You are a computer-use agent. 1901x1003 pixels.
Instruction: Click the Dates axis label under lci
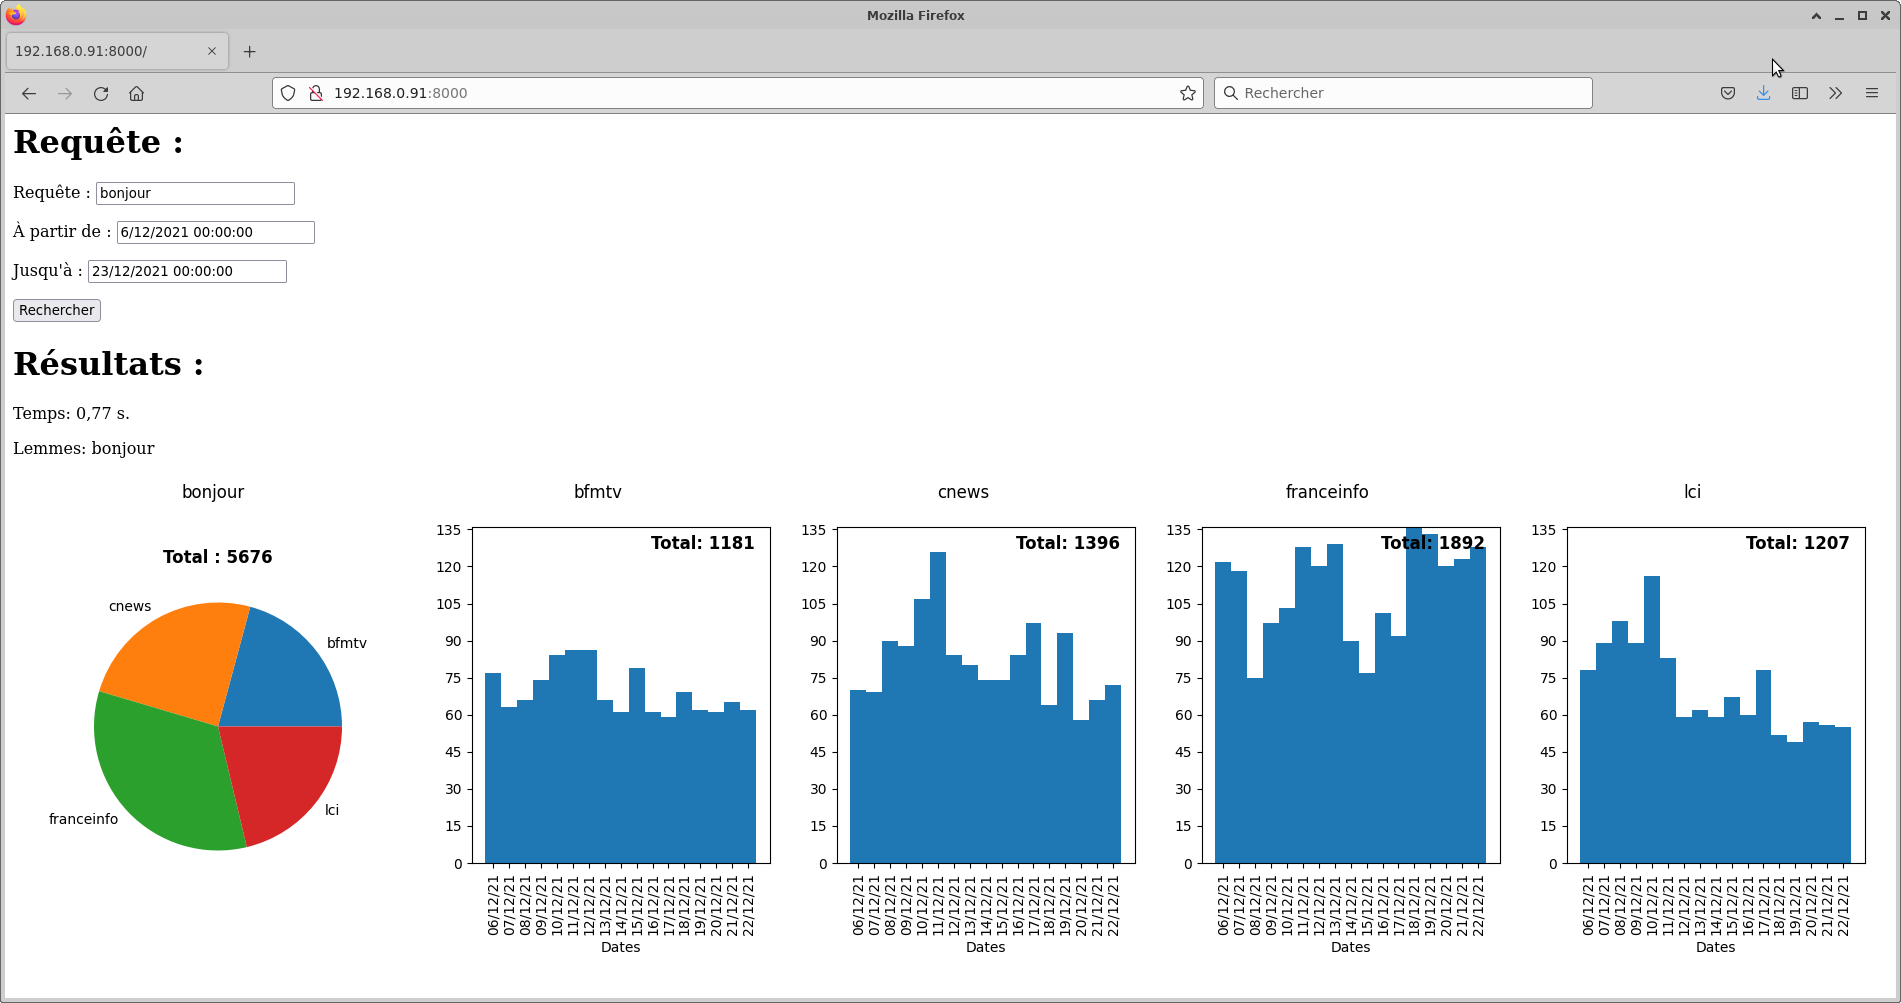click(1715, 947)
